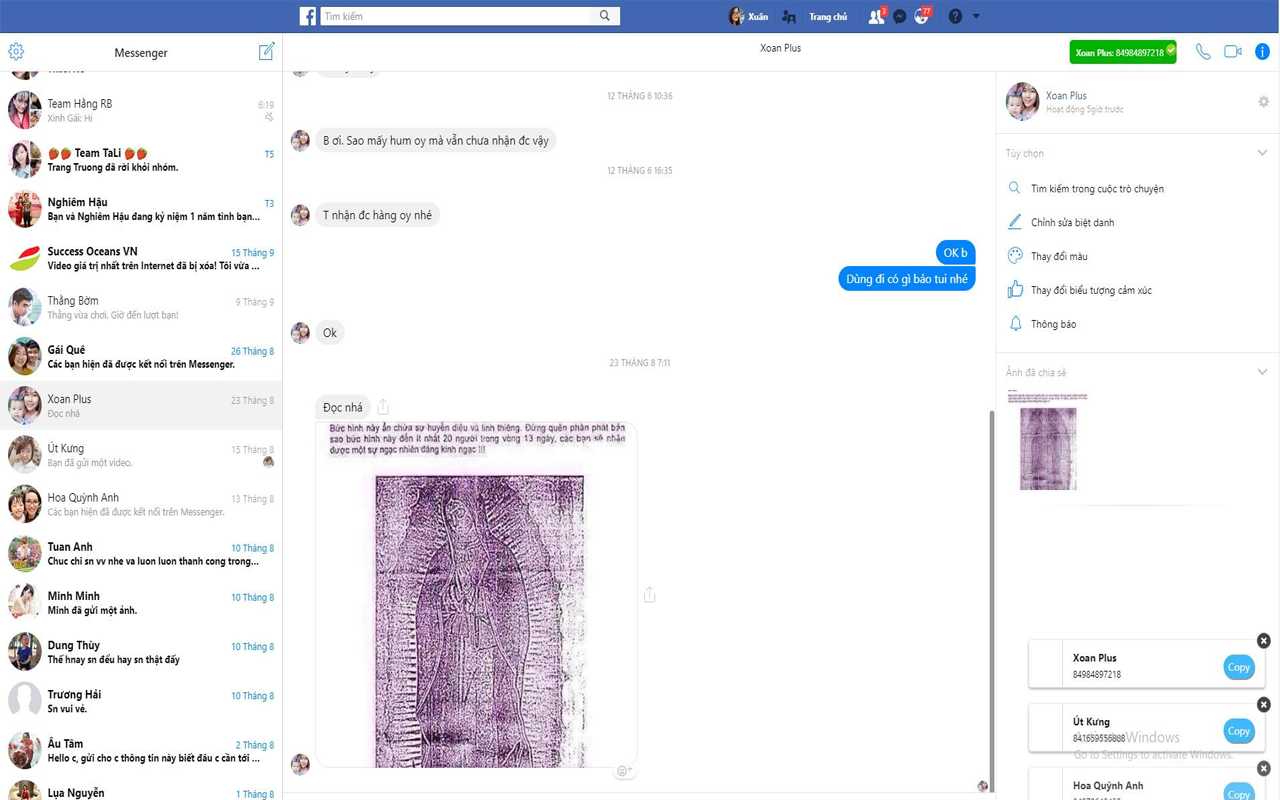Compose a new Messenger message

click(x=267, y=50)
